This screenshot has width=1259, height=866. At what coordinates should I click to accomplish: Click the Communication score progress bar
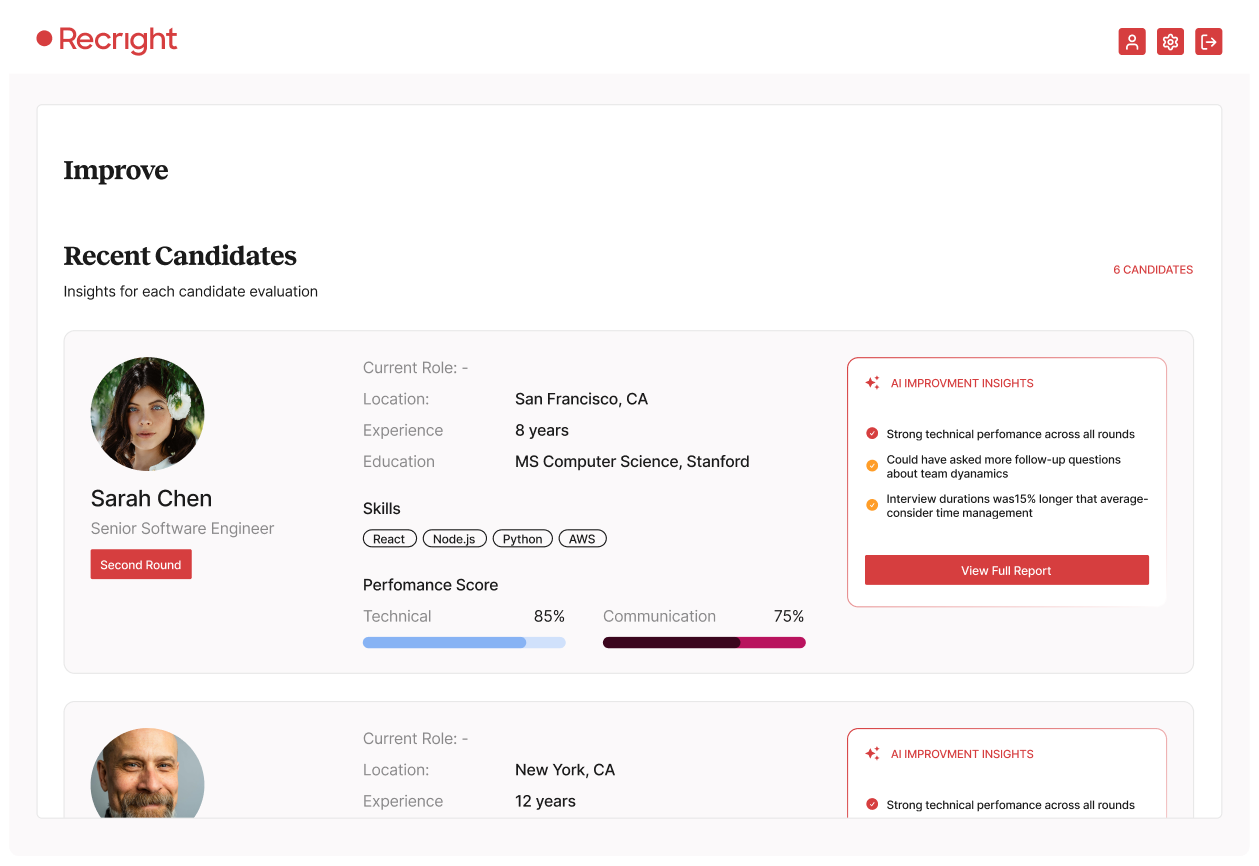(704, 643)
